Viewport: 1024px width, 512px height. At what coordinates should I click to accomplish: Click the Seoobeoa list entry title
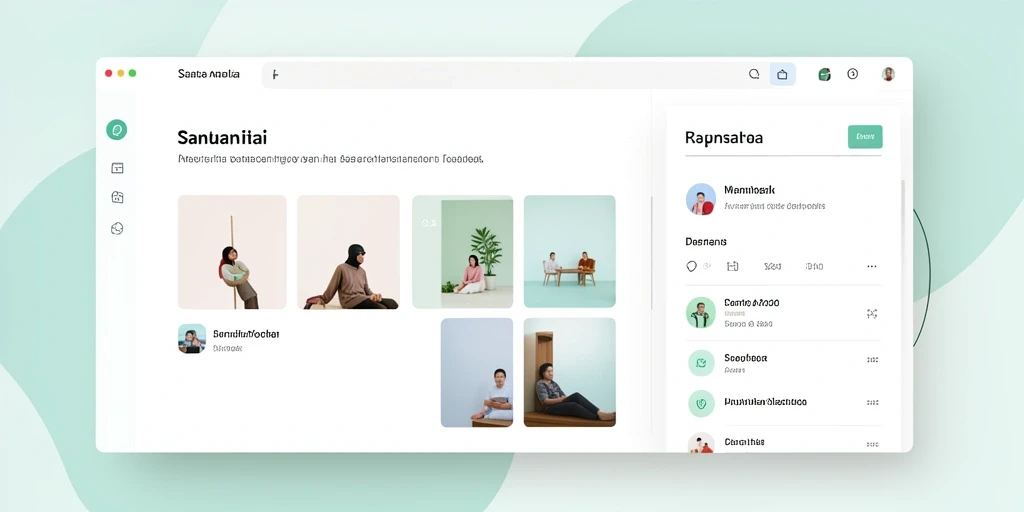pyautogui.click(x=745, y=358)
